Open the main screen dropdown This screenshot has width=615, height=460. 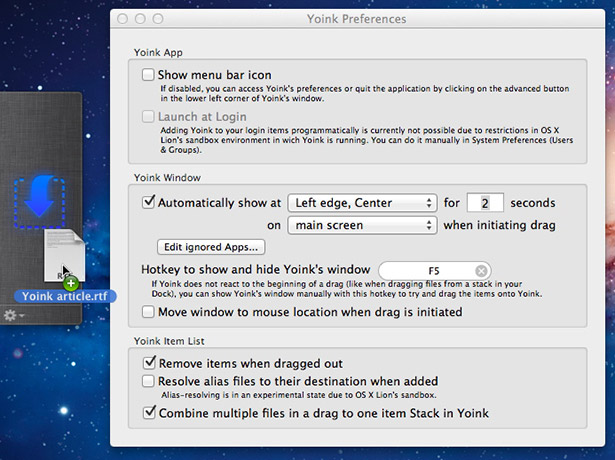point(362,225)
